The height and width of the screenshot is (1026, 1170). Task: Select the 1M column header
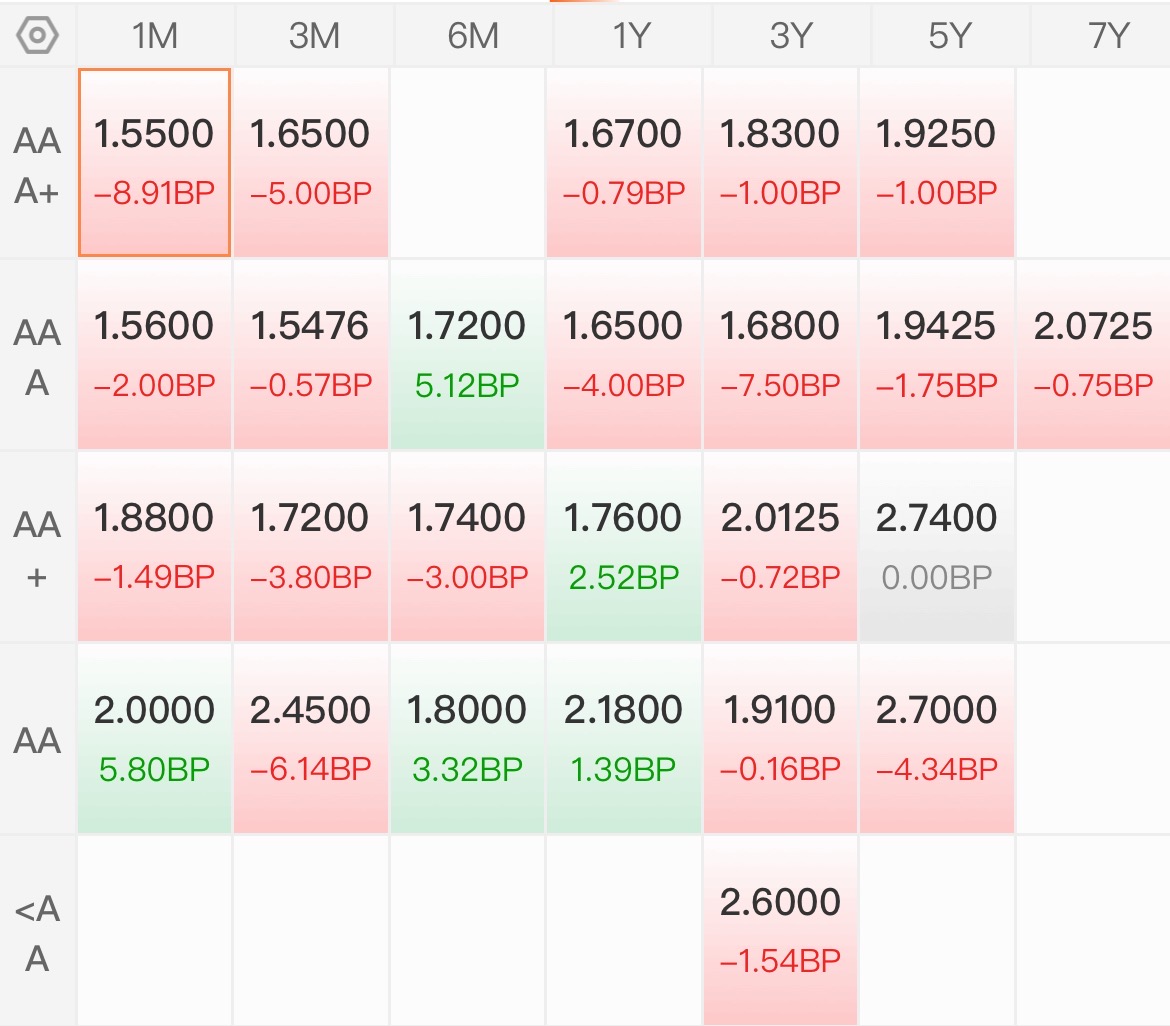pyautogui.click(x=155, y=35)
